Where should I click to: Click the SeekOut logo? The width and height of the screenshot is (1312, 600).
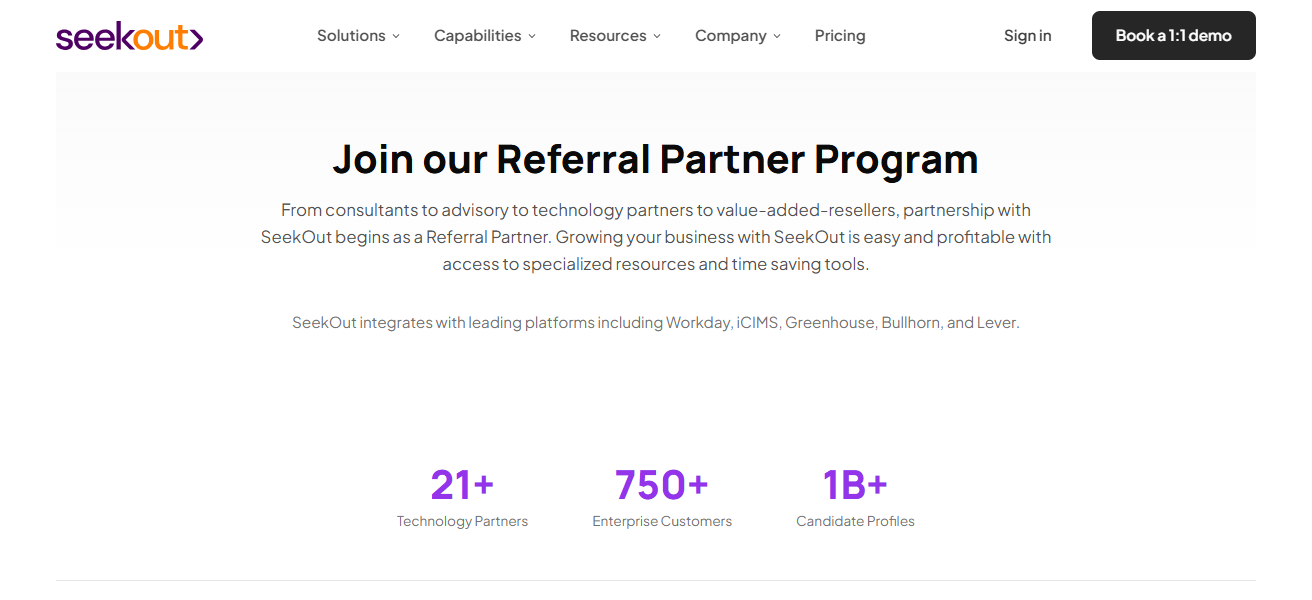click(x=130, y=37)
